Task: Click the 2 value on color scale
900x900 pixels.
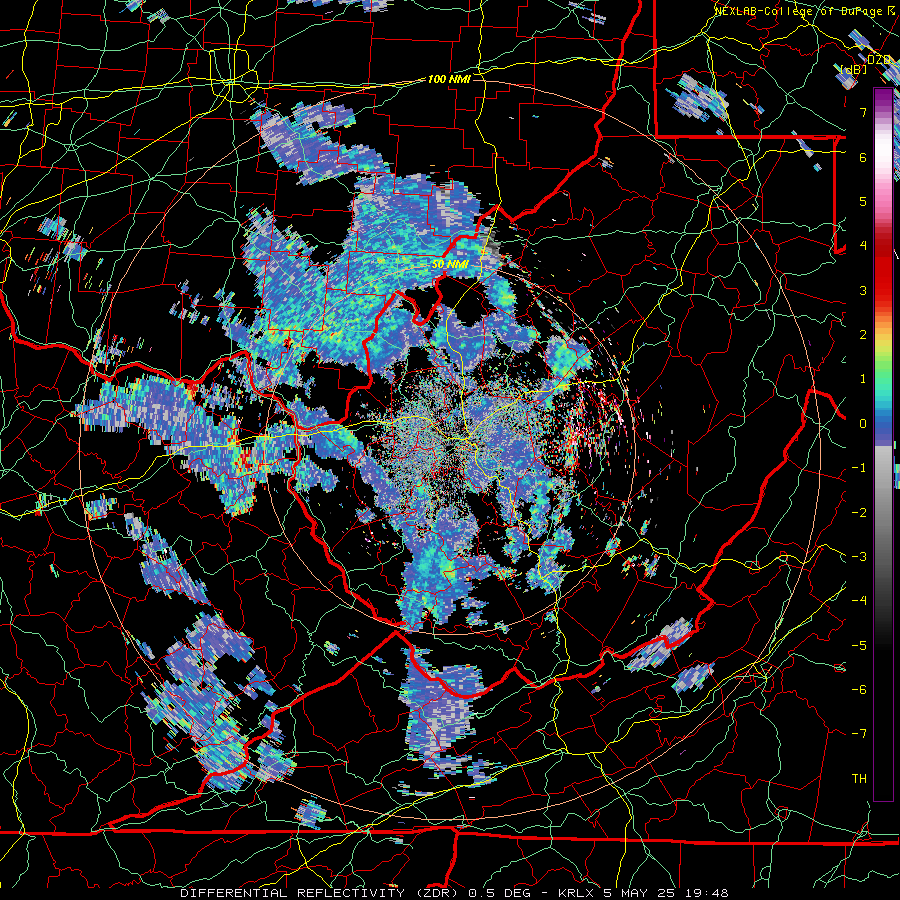Action: coord(863,335)
